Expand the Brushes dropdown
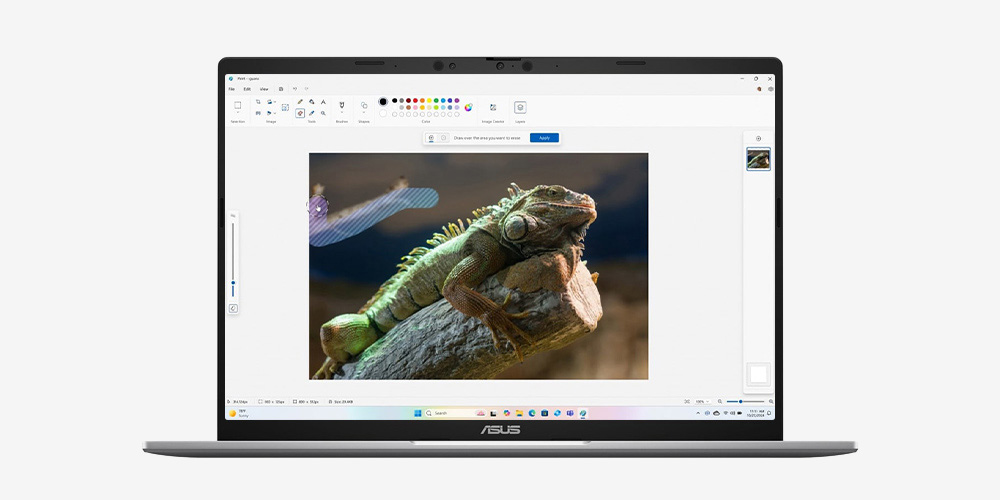The height and width of the screenshot is (500, 1000). click(x=341, y=114)
